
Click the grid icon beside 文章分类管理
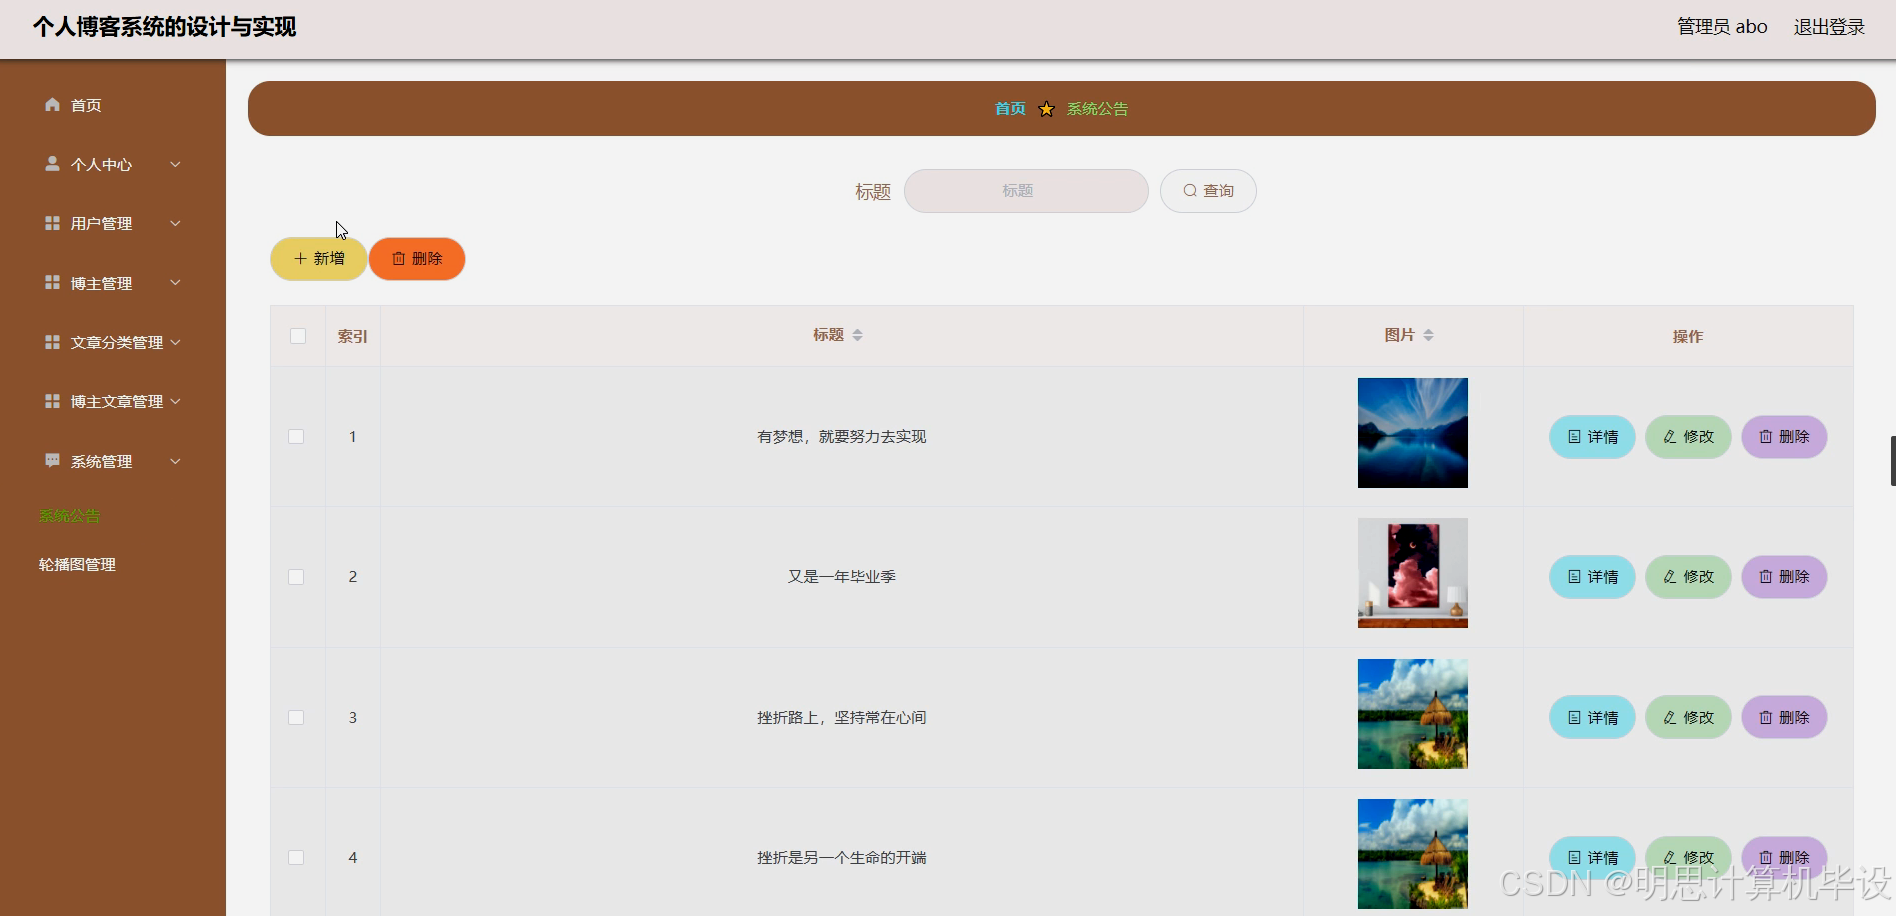coord(52,342)
